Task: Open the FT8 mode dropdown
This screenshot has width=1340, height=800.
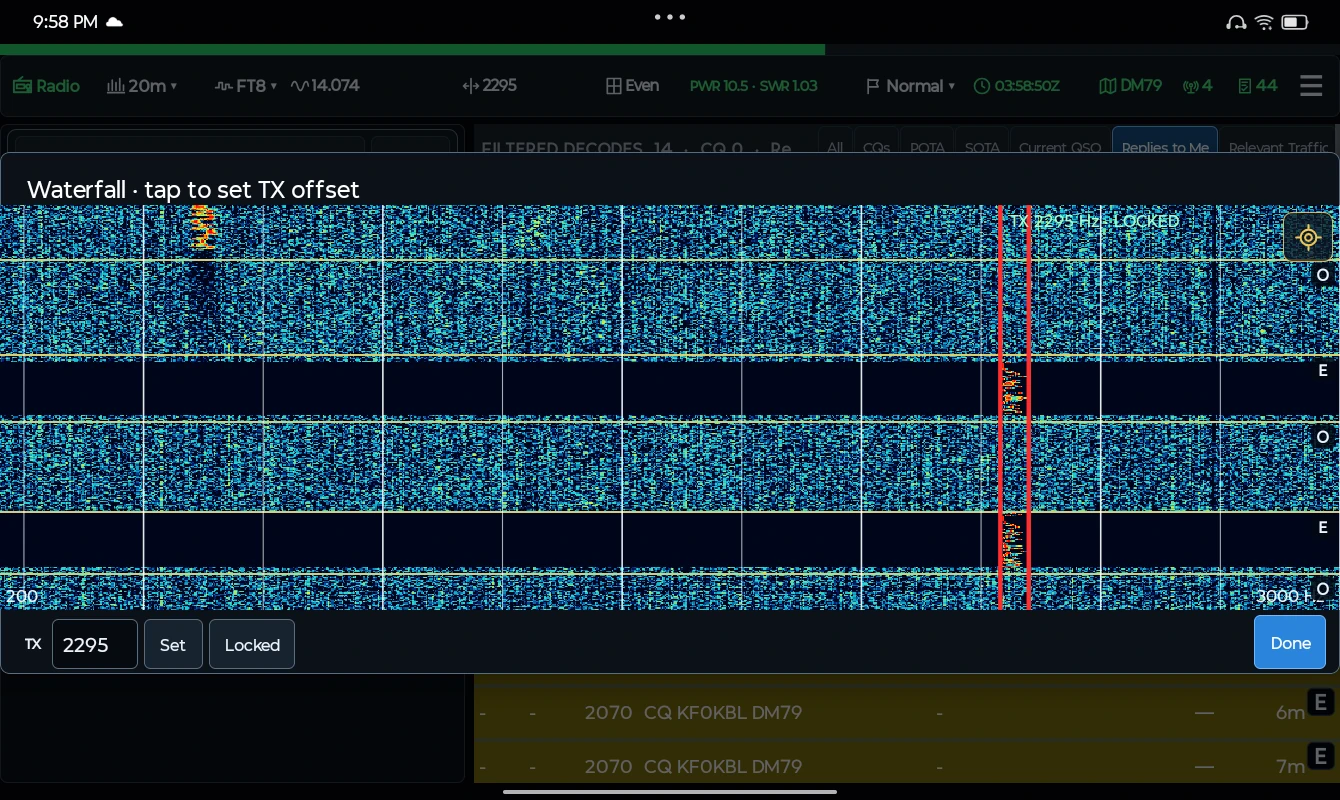Action: (x=246, y=86)
